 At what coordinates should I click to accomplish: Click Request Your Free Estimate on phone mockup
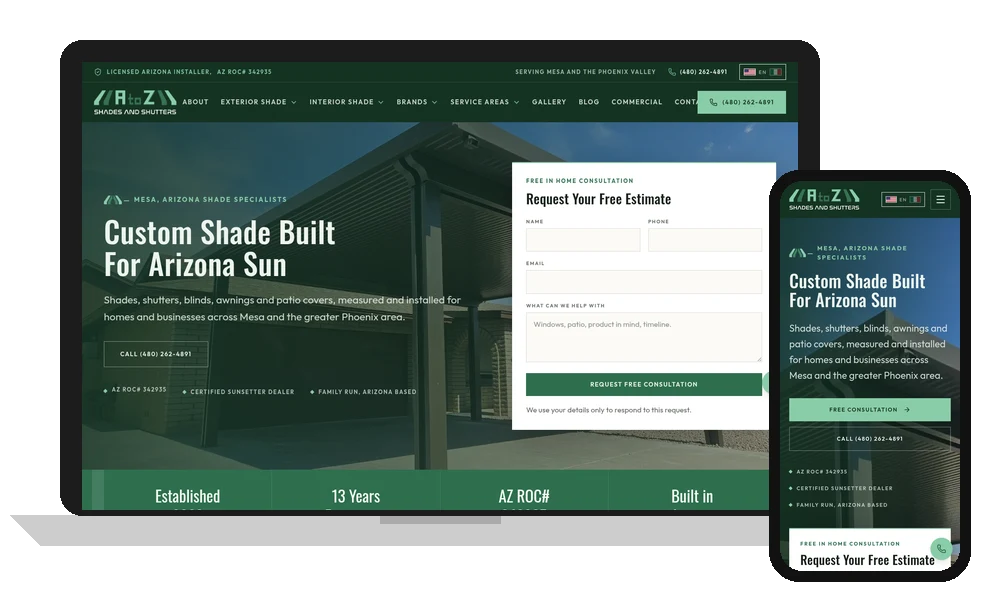(867, 560)
